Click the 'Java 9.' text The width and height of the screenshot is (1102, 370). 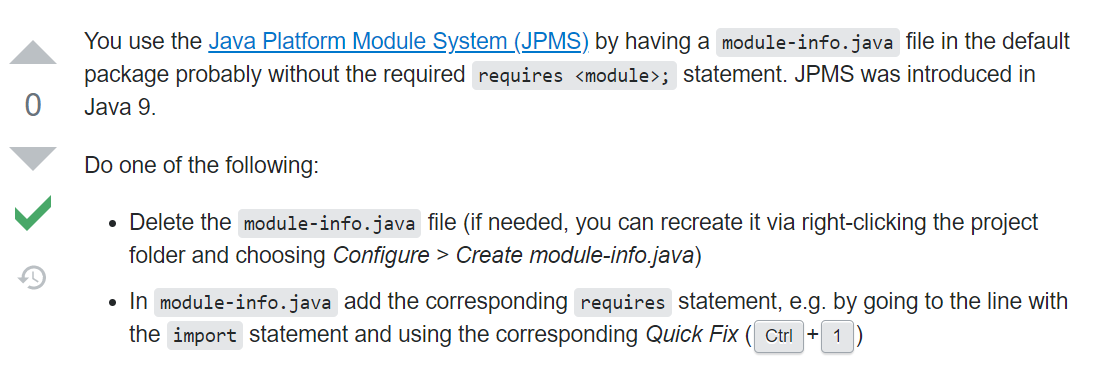(x=120, y=108)
